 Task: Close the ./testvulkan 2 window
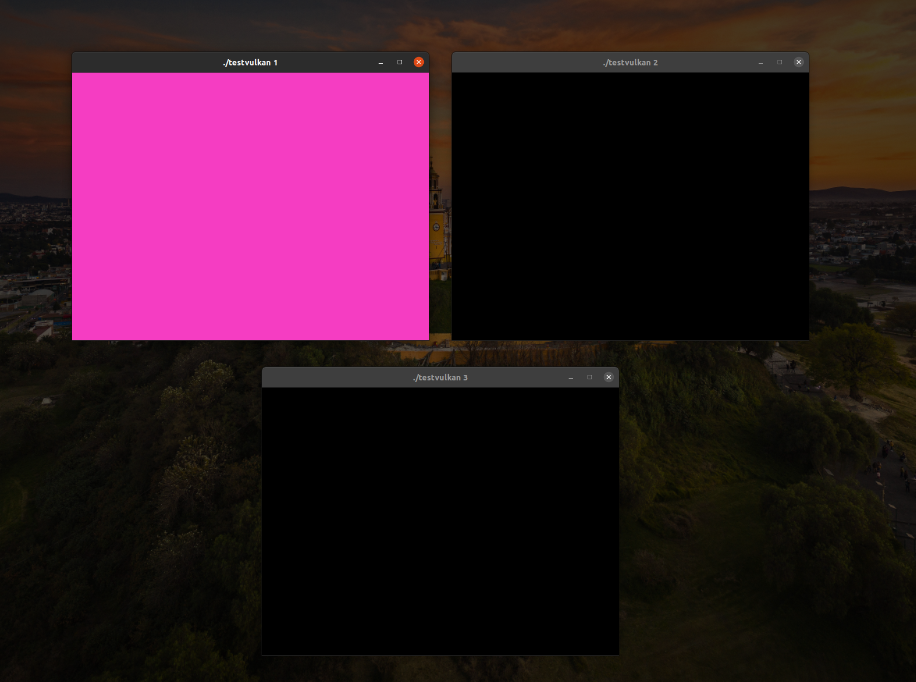pyautogui.click(x=798, y=62)
